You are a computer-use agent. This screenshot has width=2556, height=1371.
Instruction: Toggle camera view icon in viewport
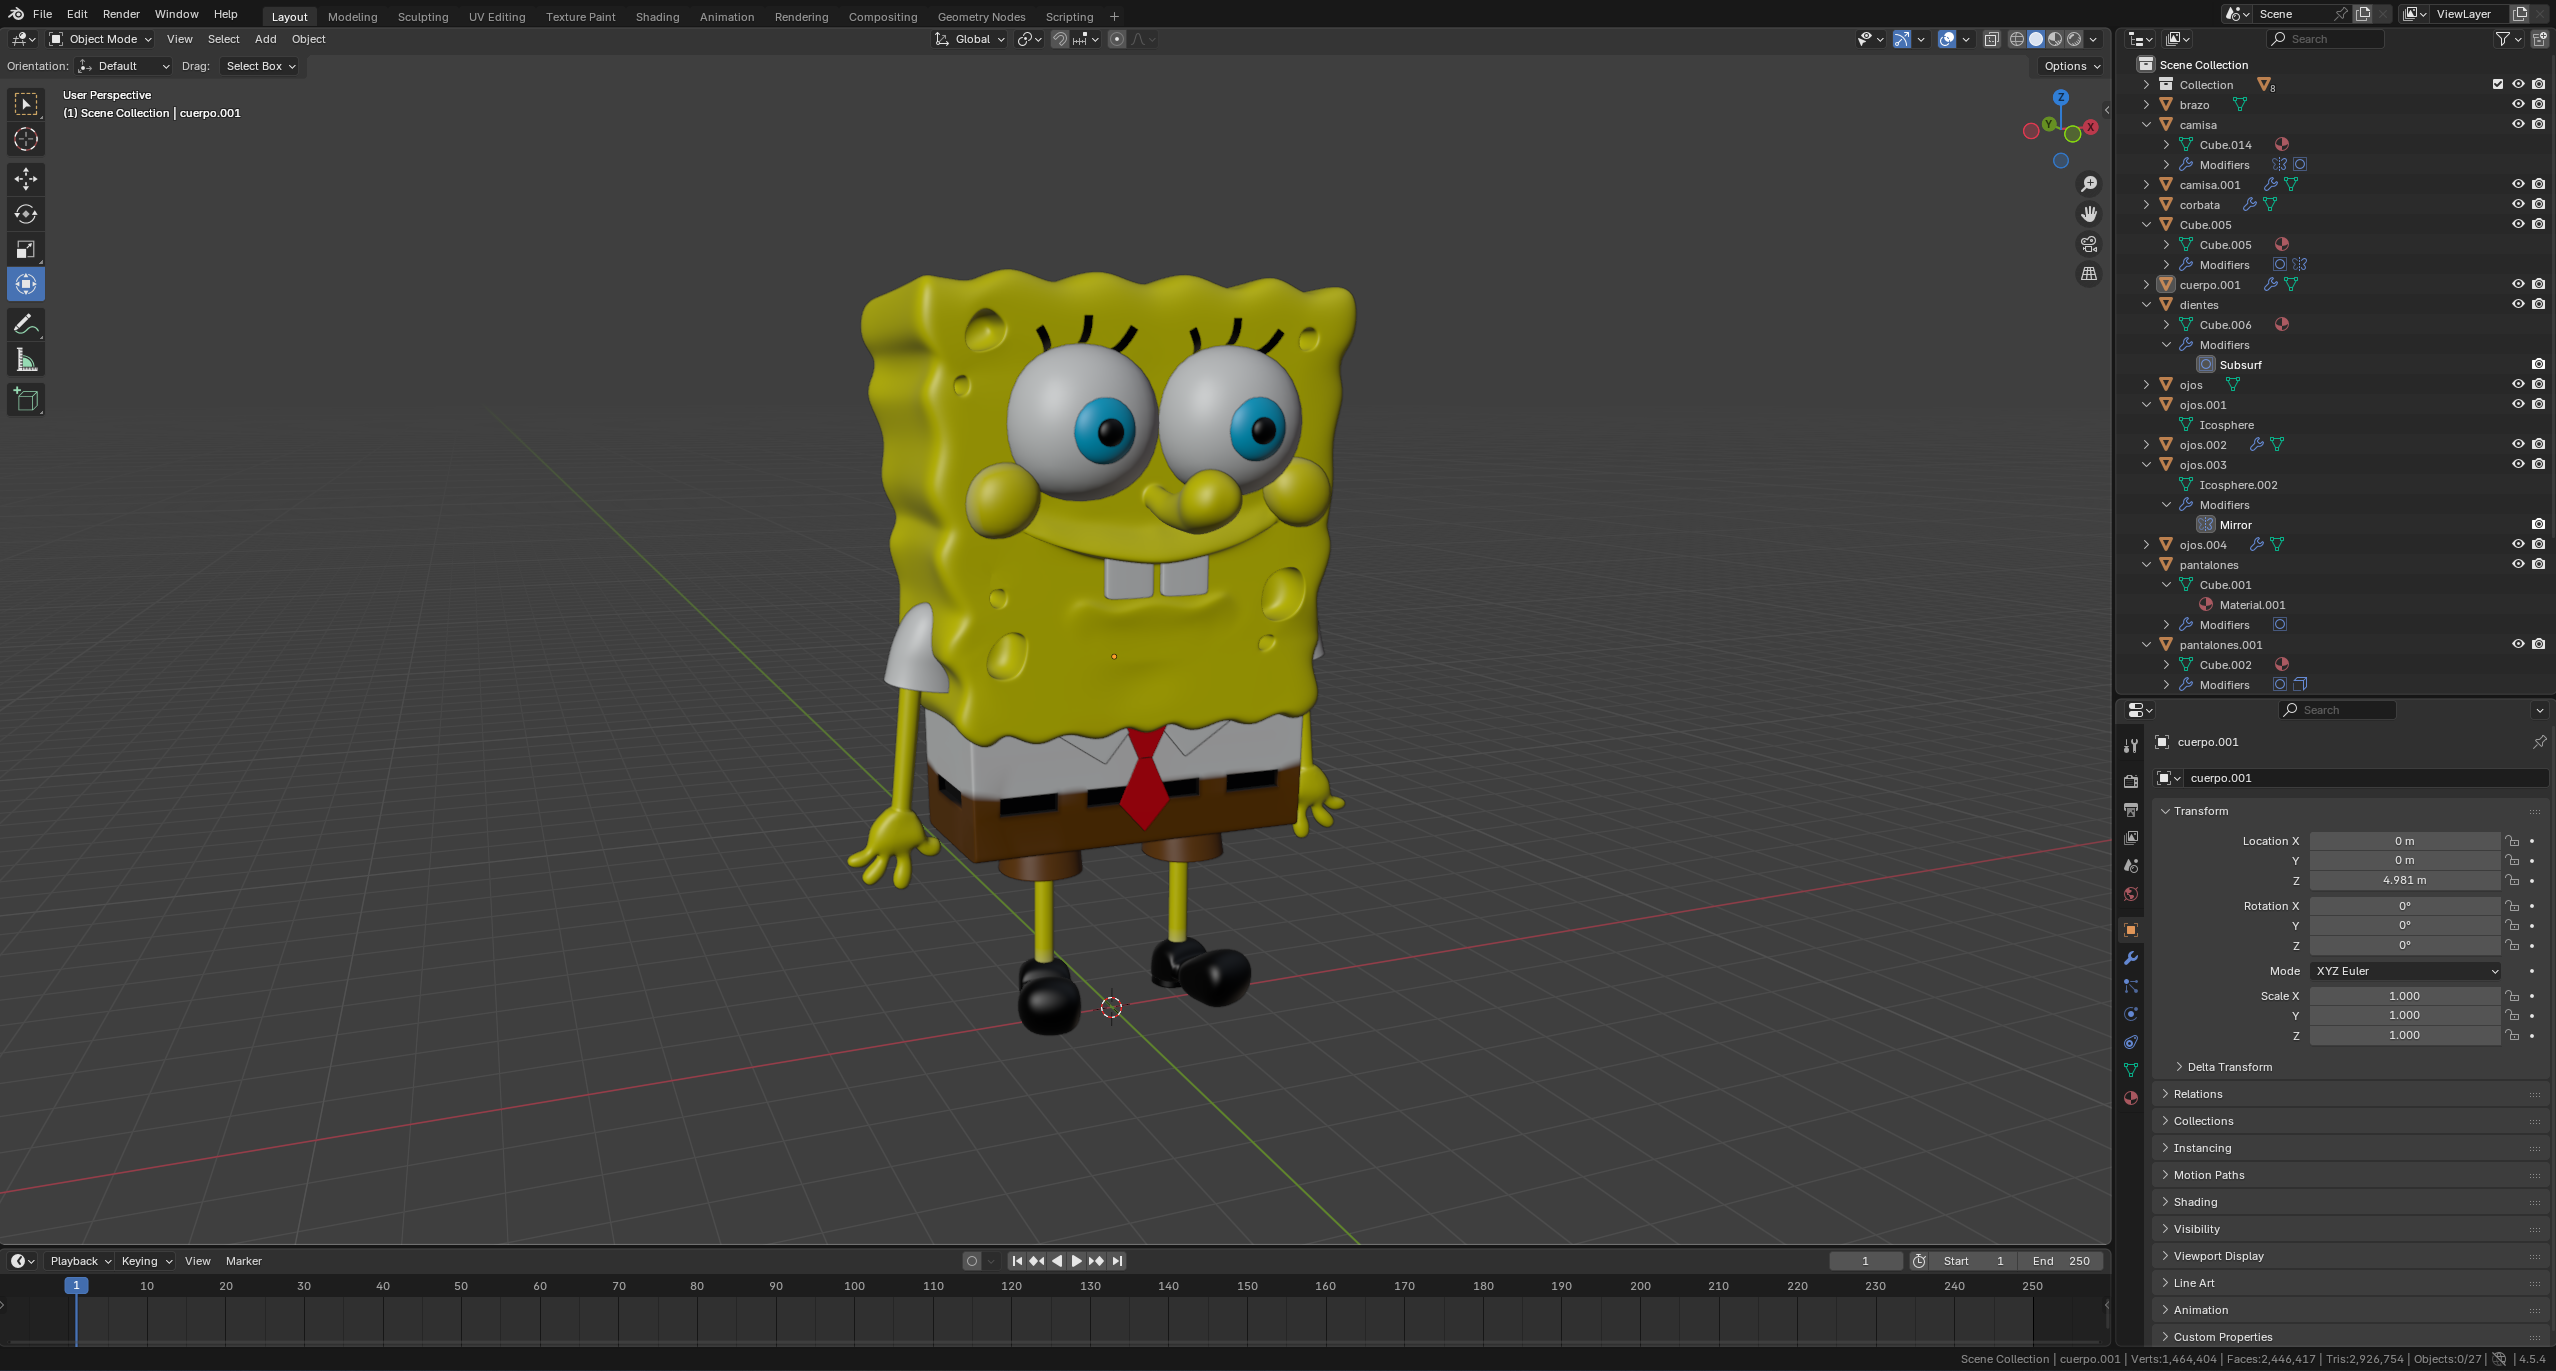pyautogui.click(x=2089, y=244)
